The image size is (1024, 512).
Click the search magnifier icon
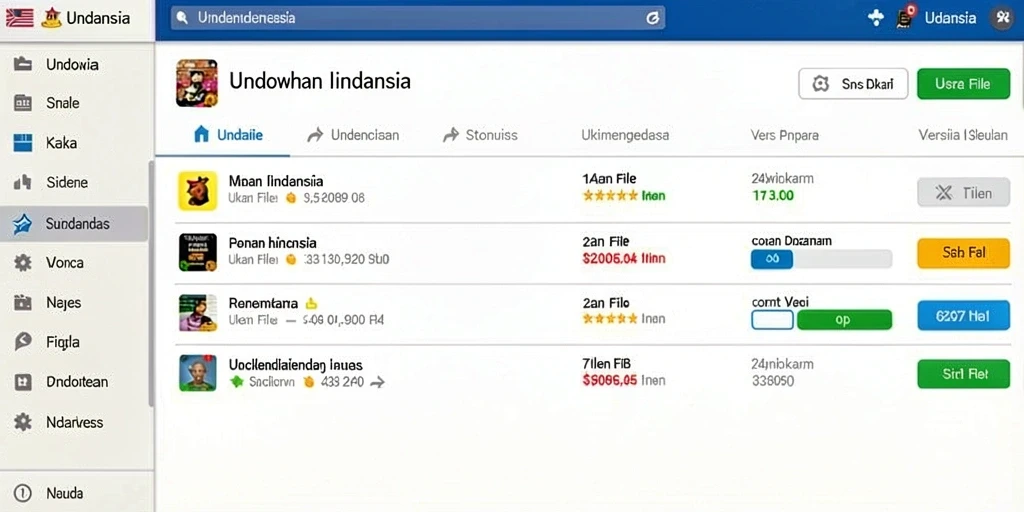click(x=183, y=18)
